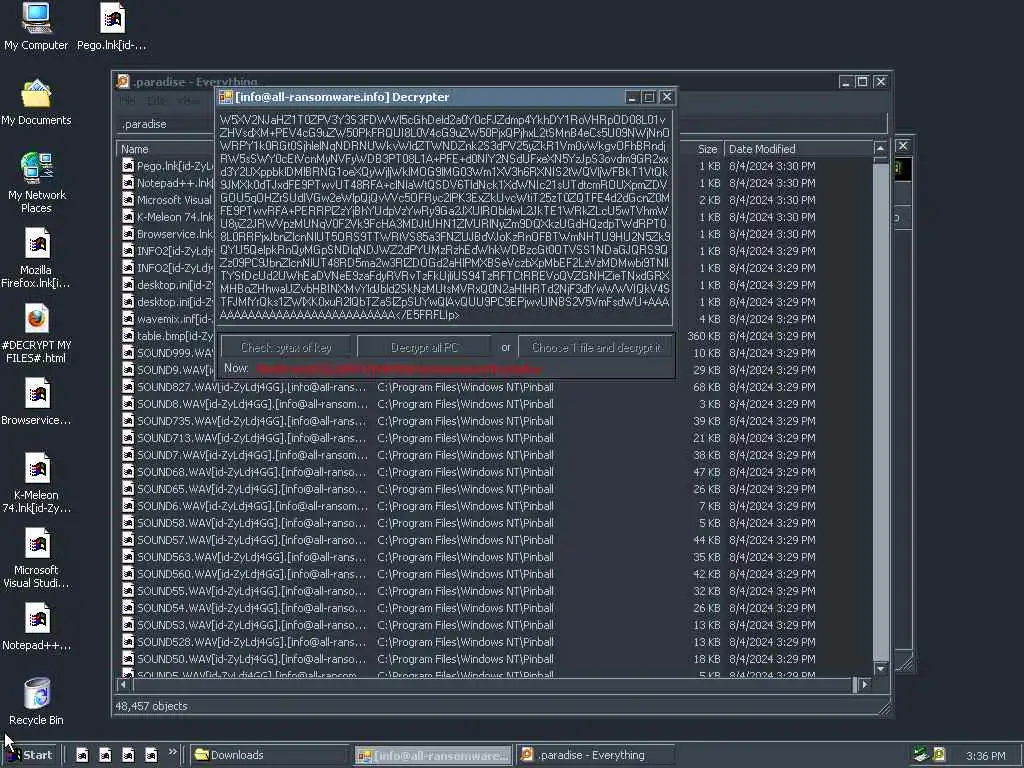Click file icon beside SOUND827.WAV row
The image size is (1024, 768).
pyautogui.click(x=128, y=387)
